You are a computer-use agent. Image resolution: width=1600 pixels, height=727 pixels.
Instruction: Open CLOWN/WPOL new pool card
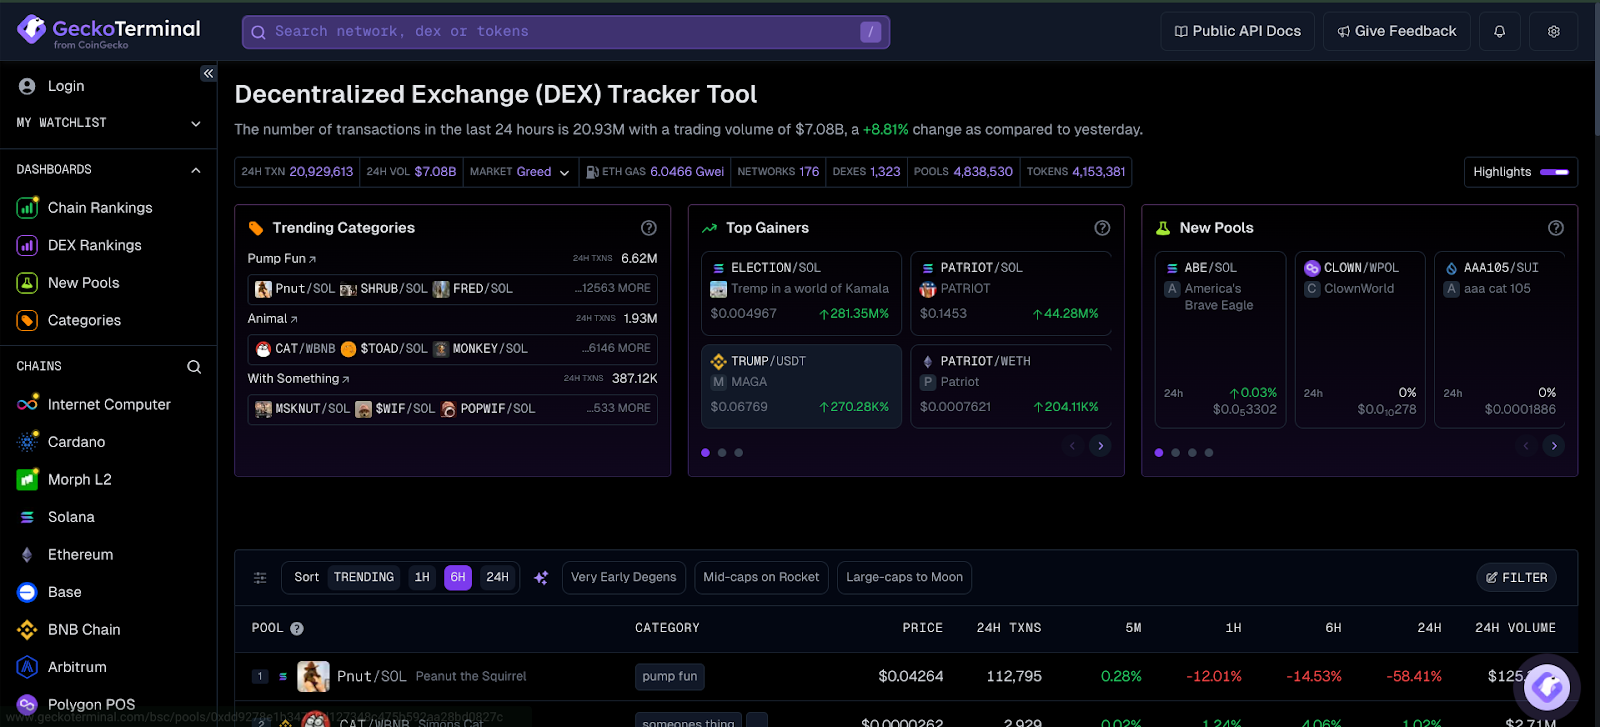[x=1360, y=340]
